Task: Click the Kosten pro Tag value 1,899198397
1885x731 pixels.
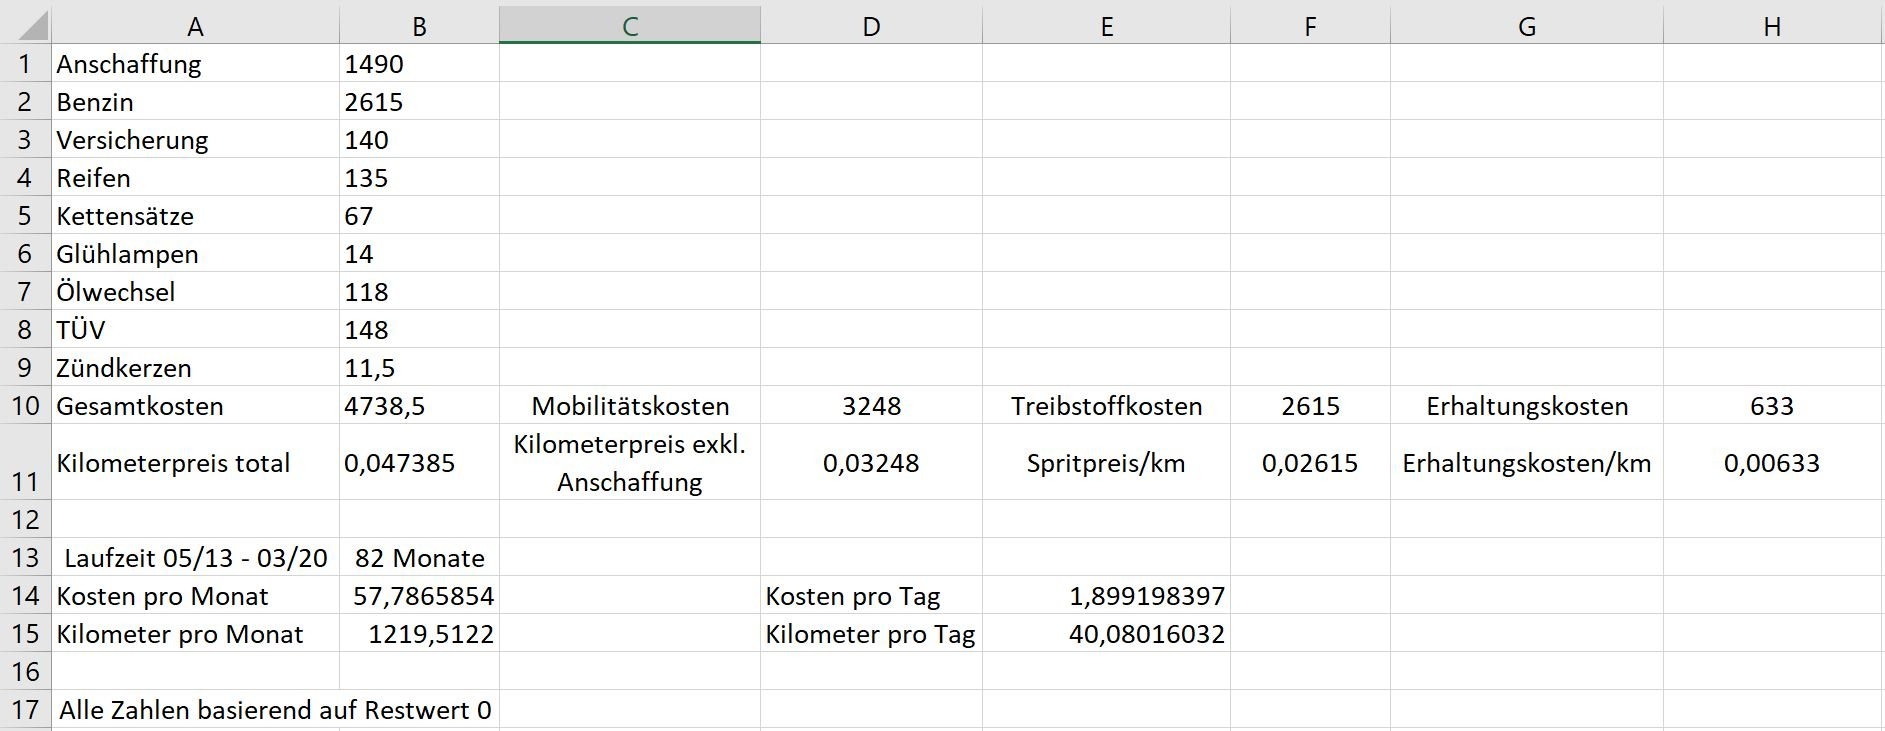Action: (x=1106, y=596)
